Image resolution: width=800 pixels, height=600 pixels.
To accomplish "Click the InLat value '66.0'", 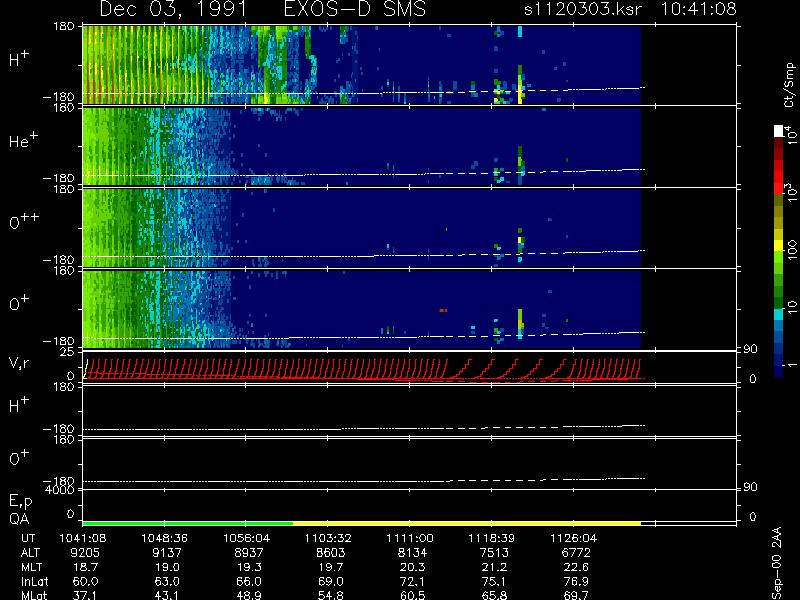I will 249,582.
